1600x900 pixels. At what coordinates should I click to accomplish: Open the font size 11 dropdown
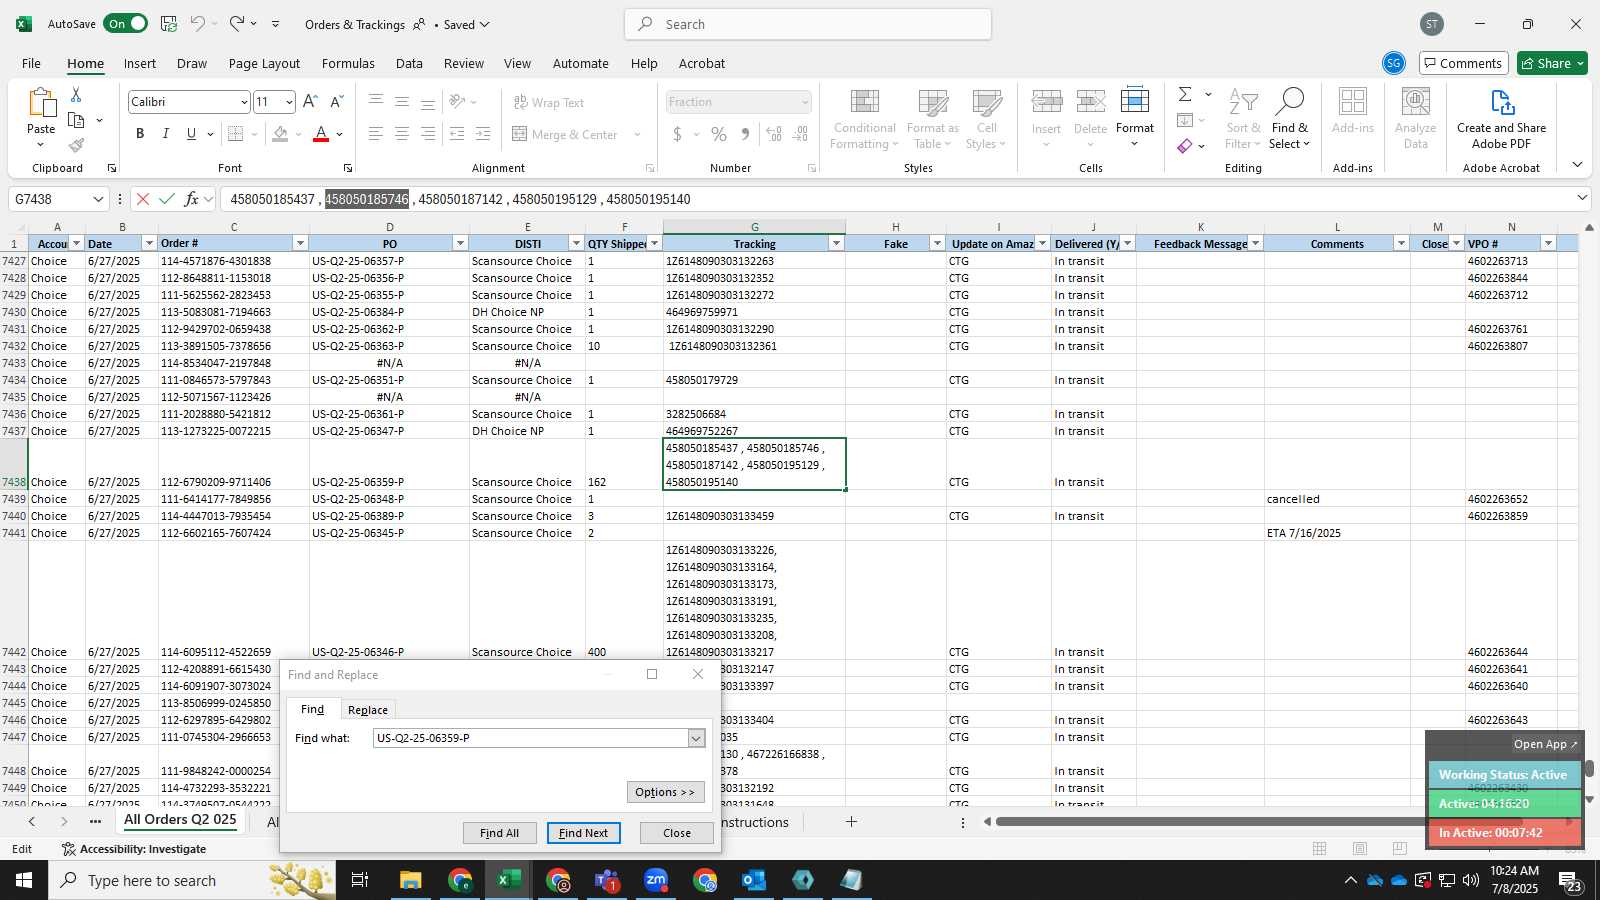pos(289,102)
